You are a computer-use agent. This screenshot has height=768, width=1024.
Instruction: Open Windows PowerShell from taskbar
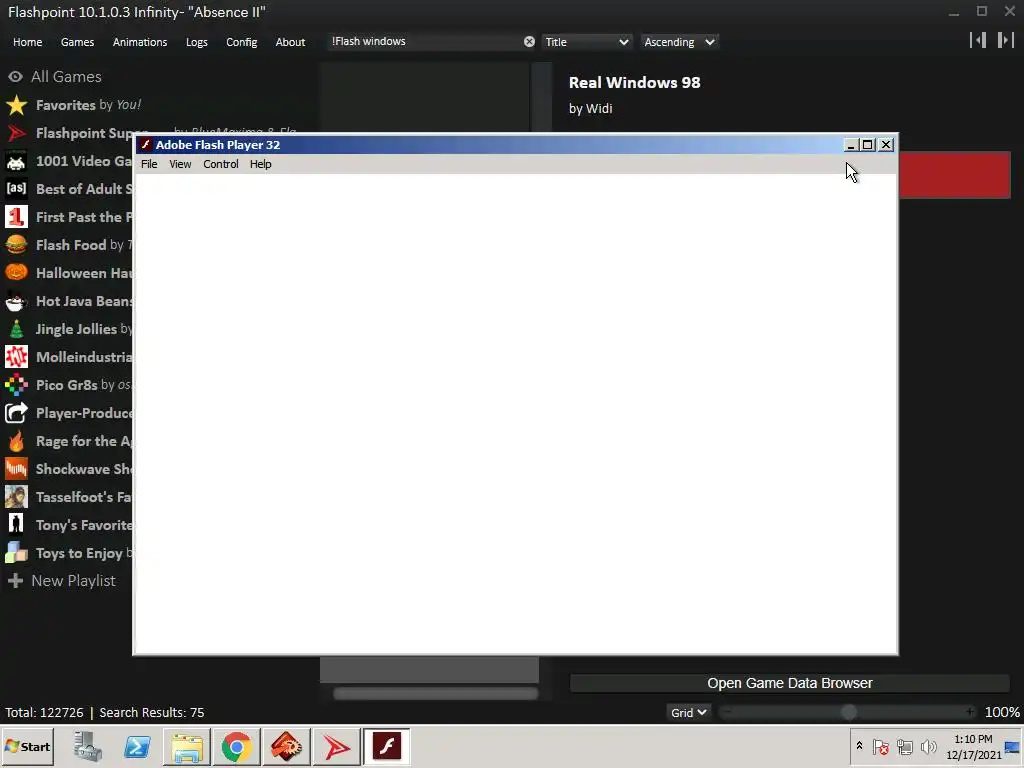[x=137, y=746]
